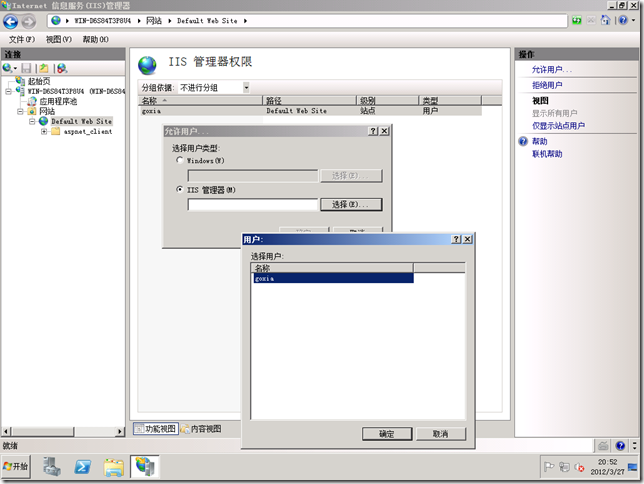Select goxia in the user list
Image resolution: width=644 pixels, height=484 pixels.
tap(333, 279)
